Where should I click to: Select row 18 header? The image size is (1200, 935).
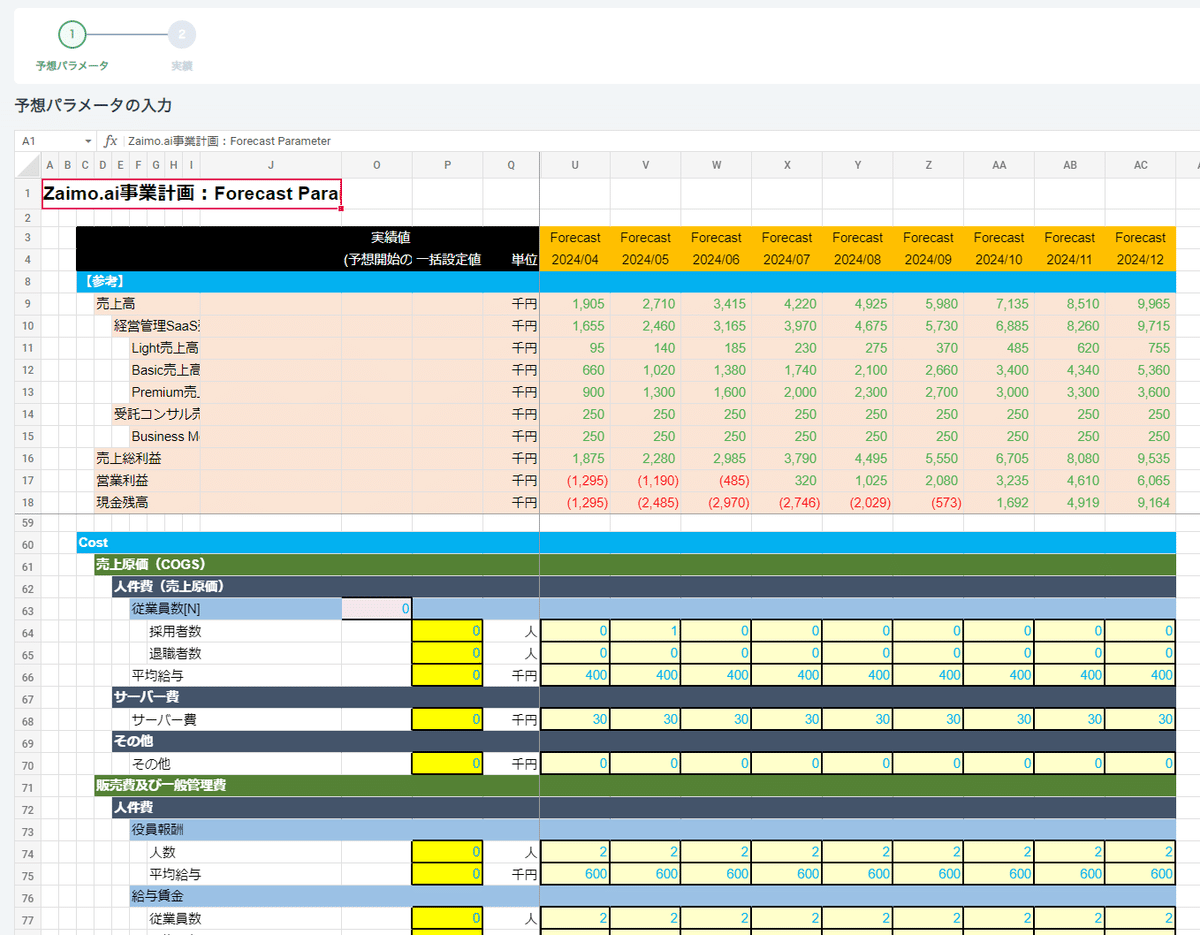[28, 502]
